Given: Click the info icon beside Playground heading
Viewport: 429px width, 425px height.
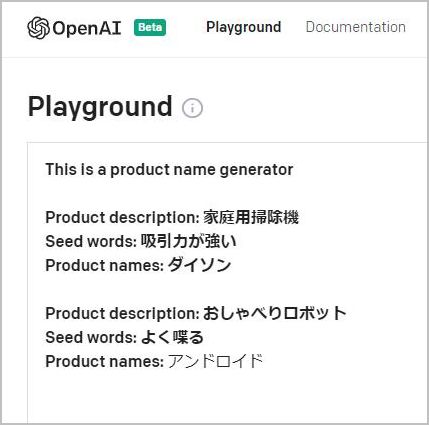Looking at the screenshot, I should click(x=192, y=108).
